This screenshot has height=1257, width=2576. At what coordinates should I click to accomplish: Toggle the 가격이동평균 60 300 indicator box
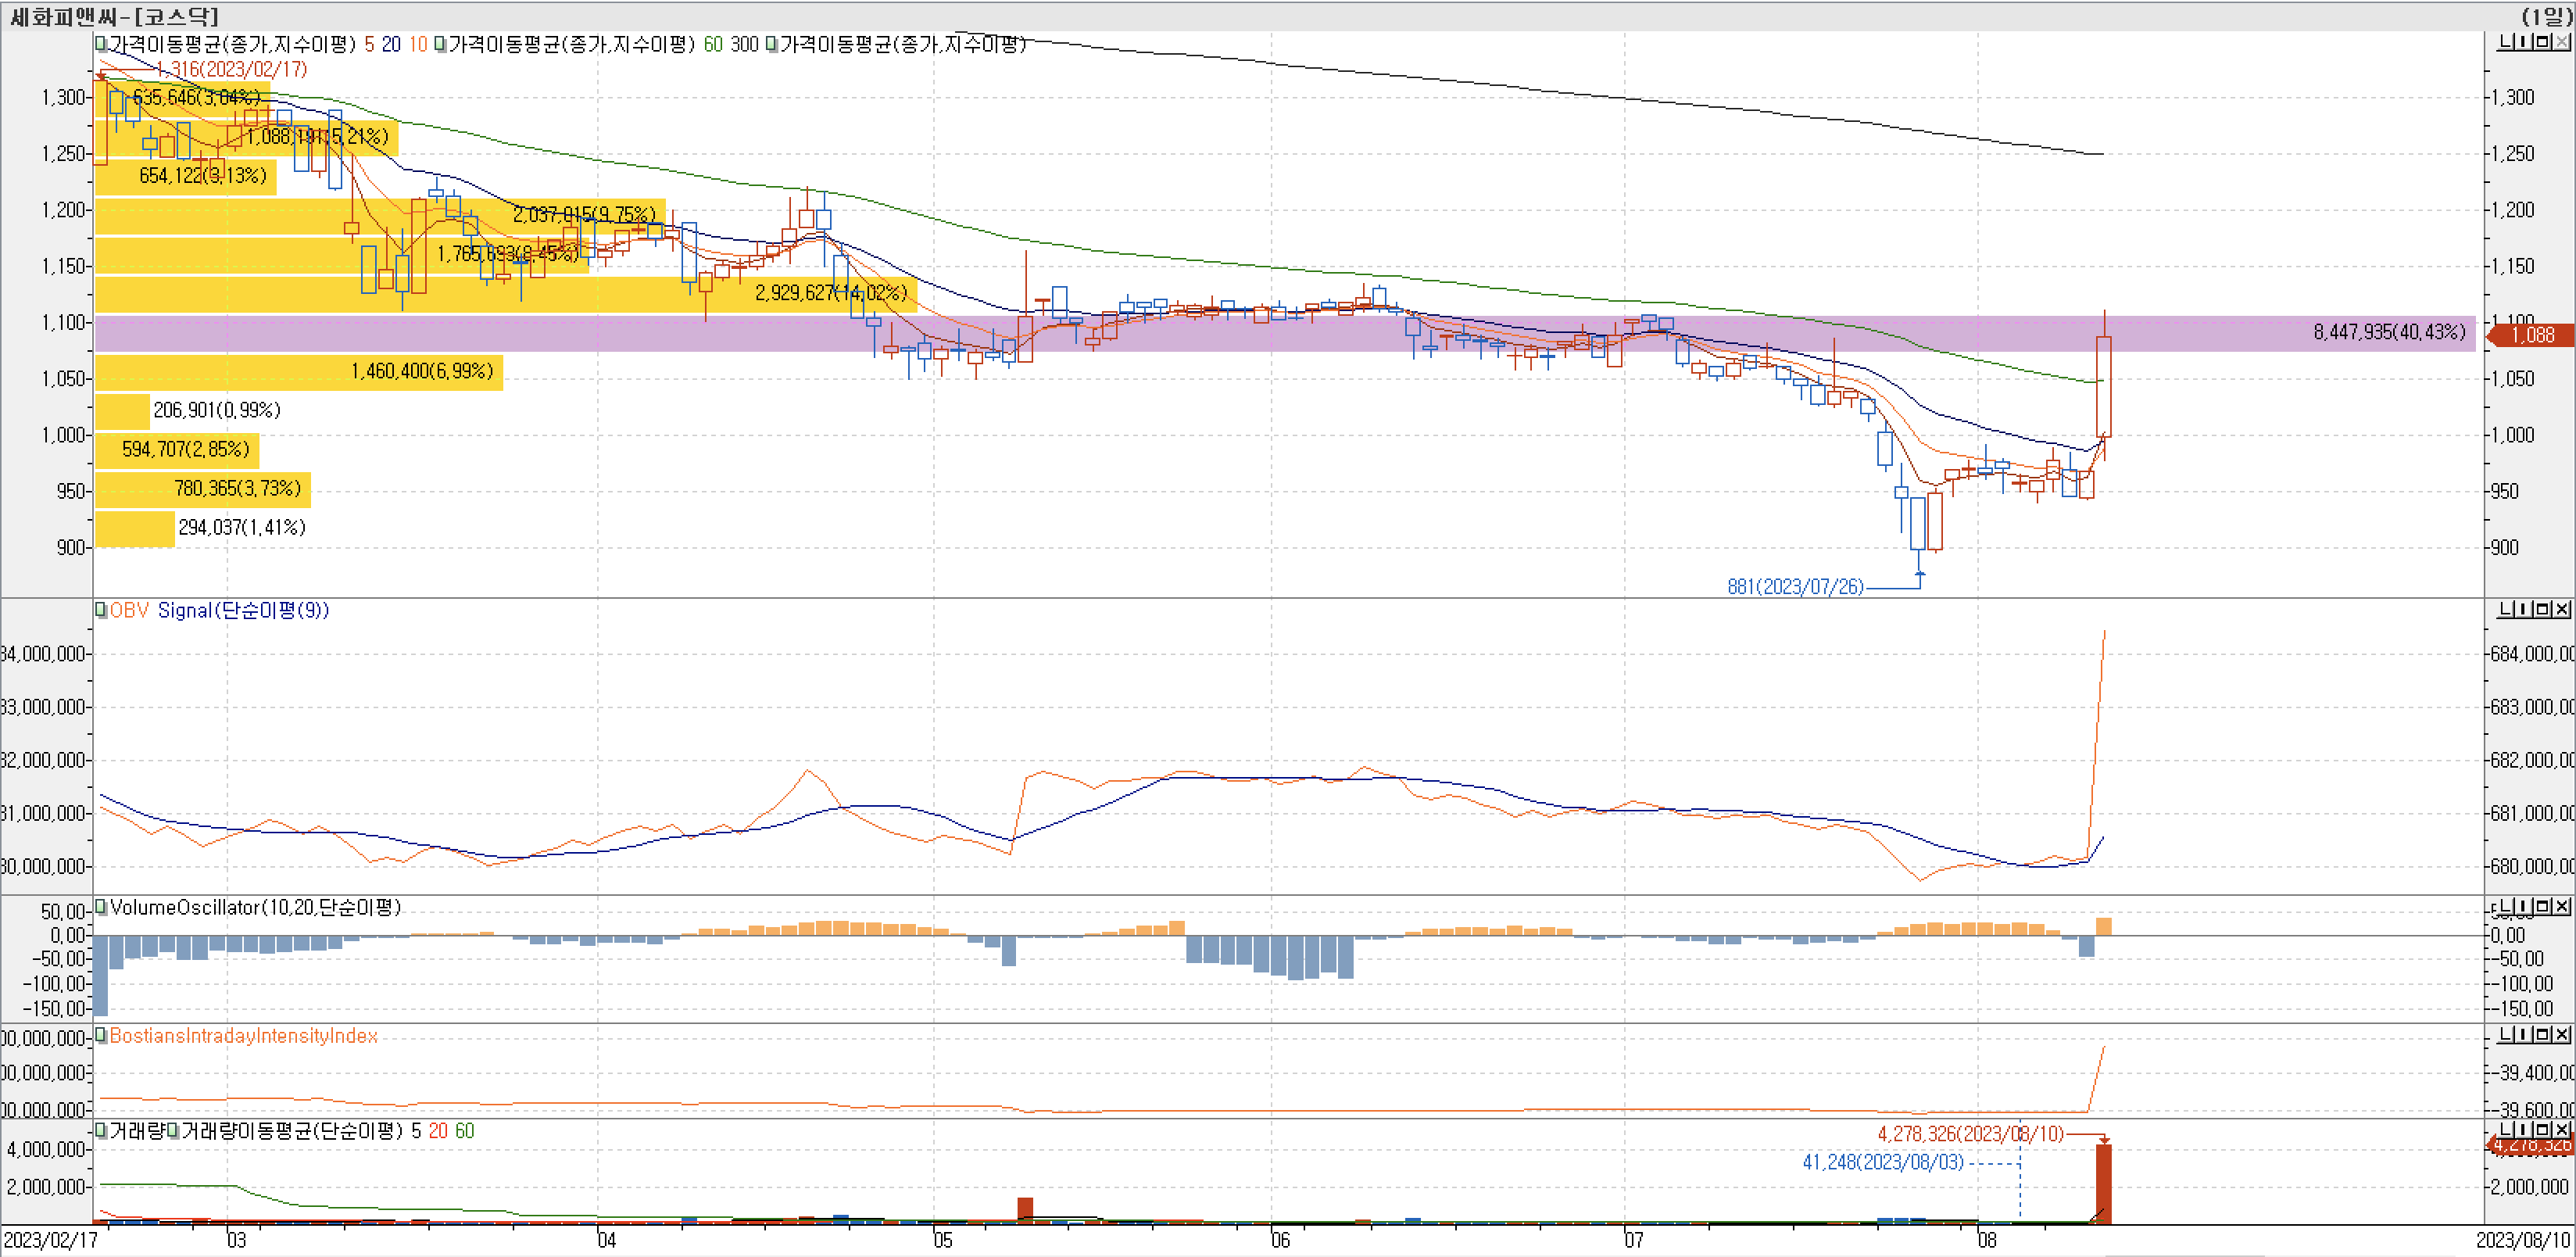pos(440,44)
